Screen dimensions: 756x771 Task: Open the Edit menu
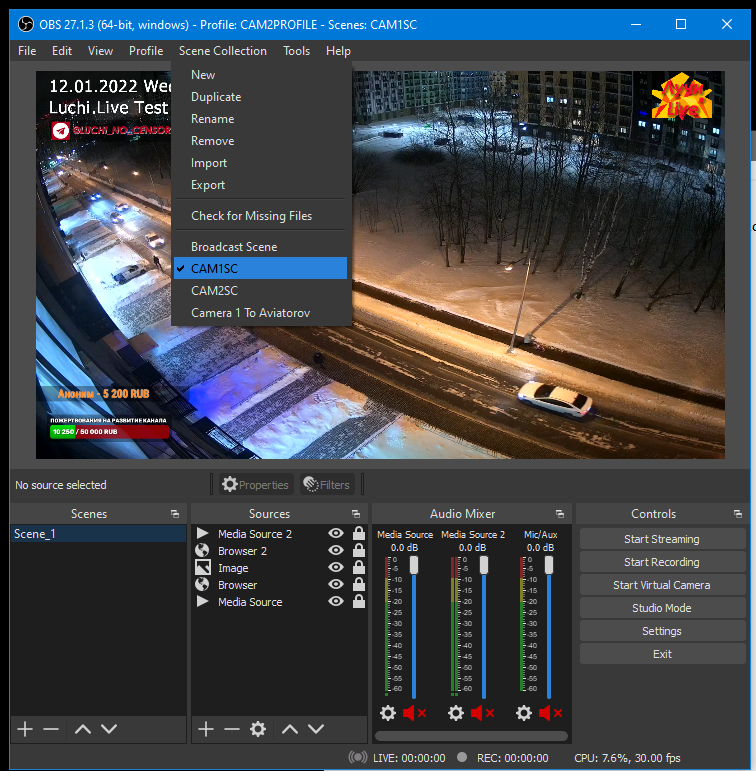click(62, 51)
